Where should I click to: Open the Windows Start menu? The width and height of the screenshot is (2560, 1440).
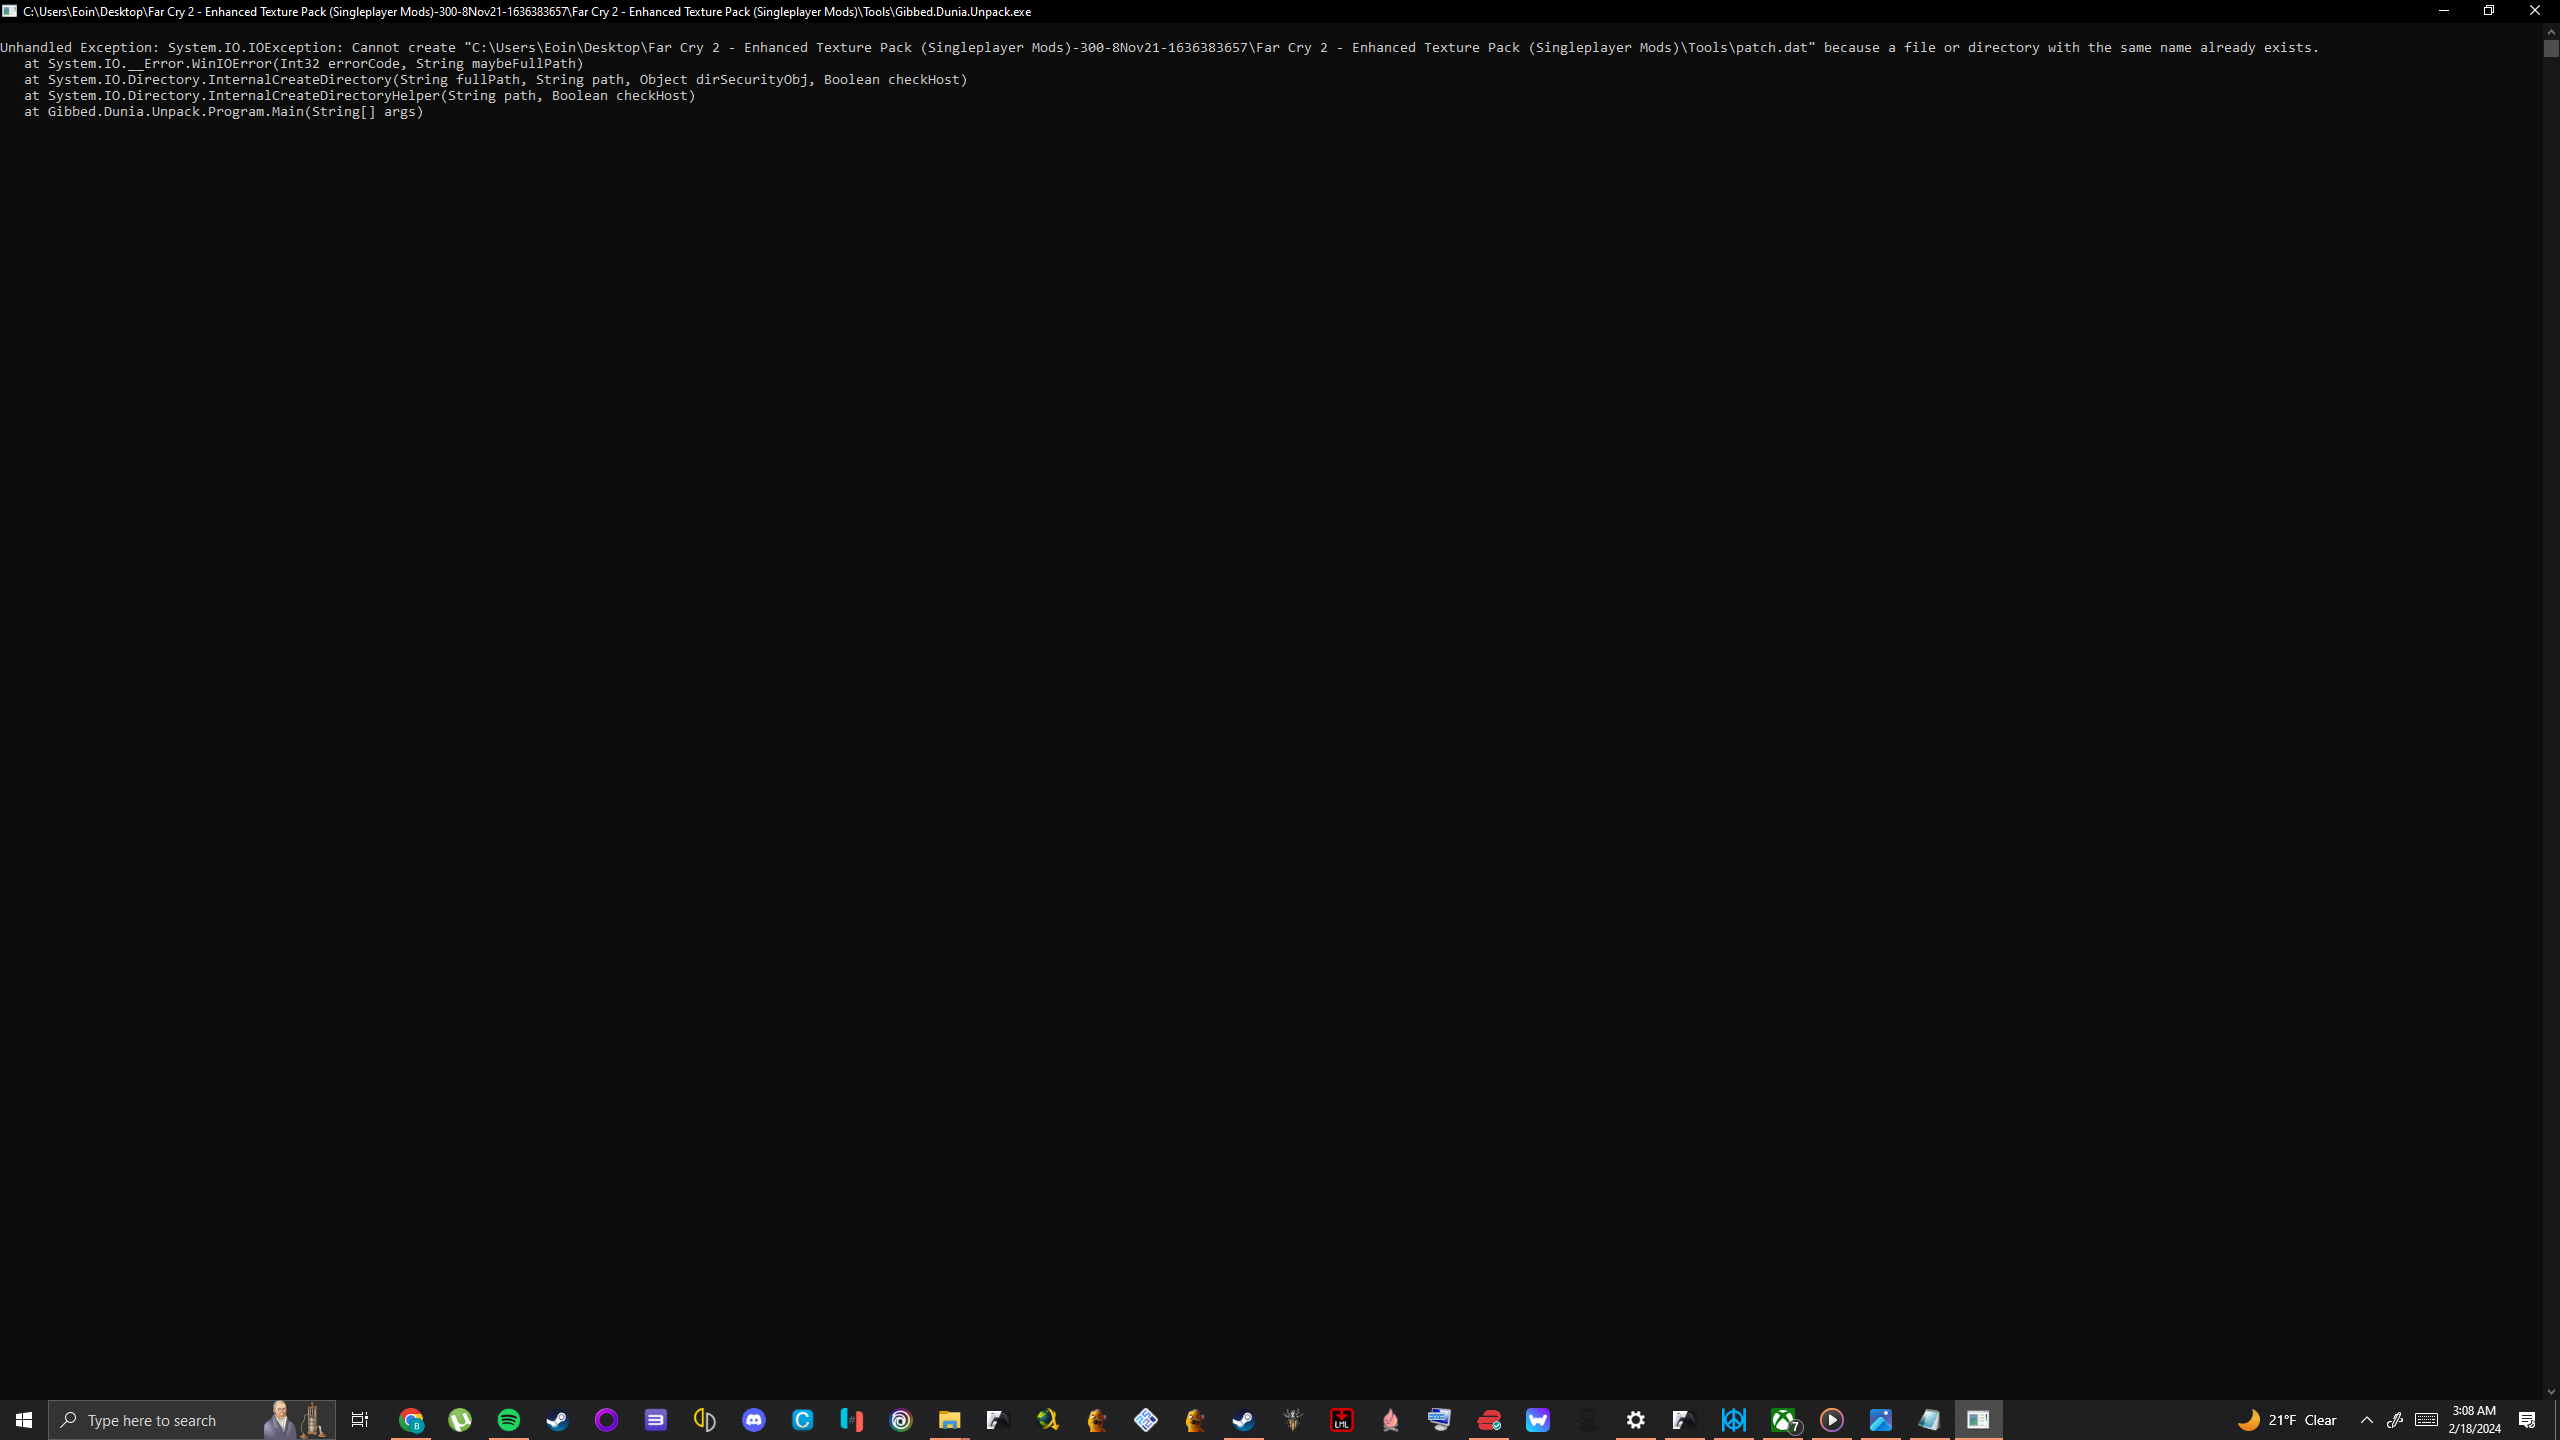coord(24,1420)
